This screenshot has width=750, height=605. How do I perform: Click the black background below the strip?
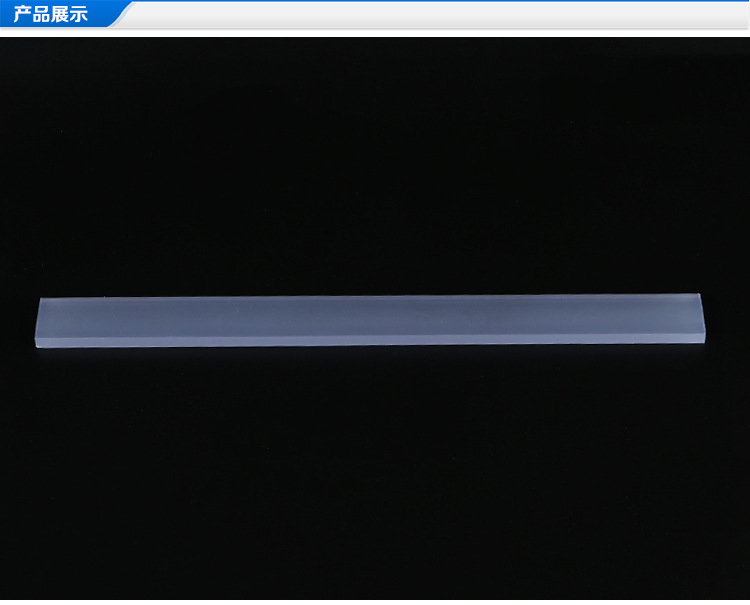[x=375, y=470]
